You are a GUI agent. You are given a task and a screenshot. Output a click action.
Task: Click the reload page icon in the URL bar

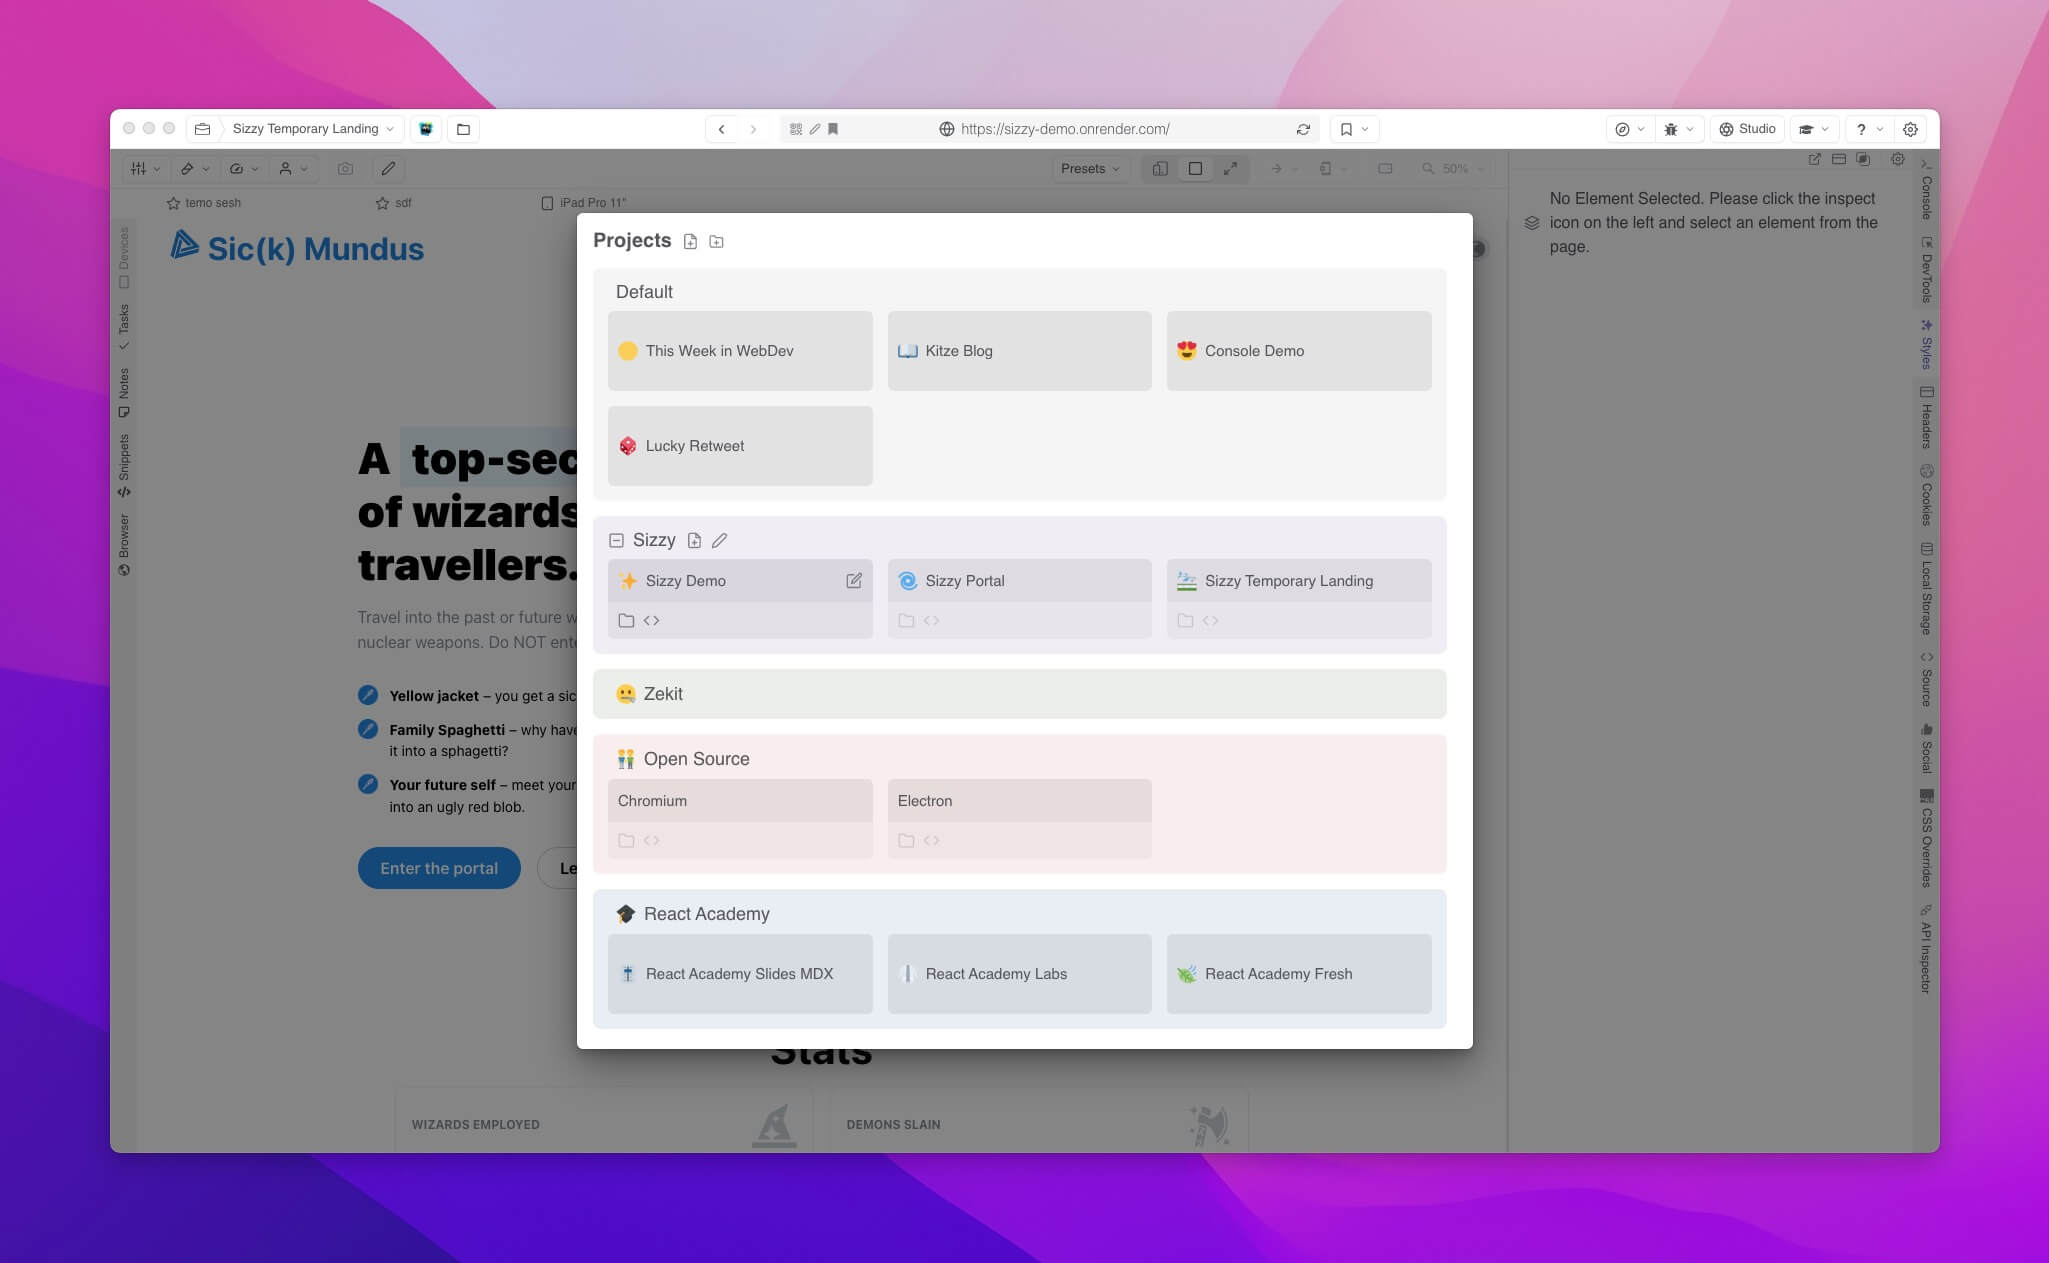(x=1302, y=129)
